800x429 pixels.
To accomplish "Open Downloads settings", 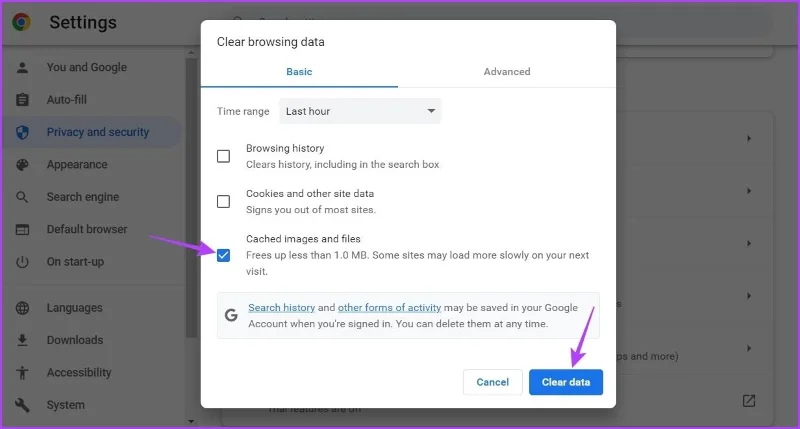I will click(75, 340).
